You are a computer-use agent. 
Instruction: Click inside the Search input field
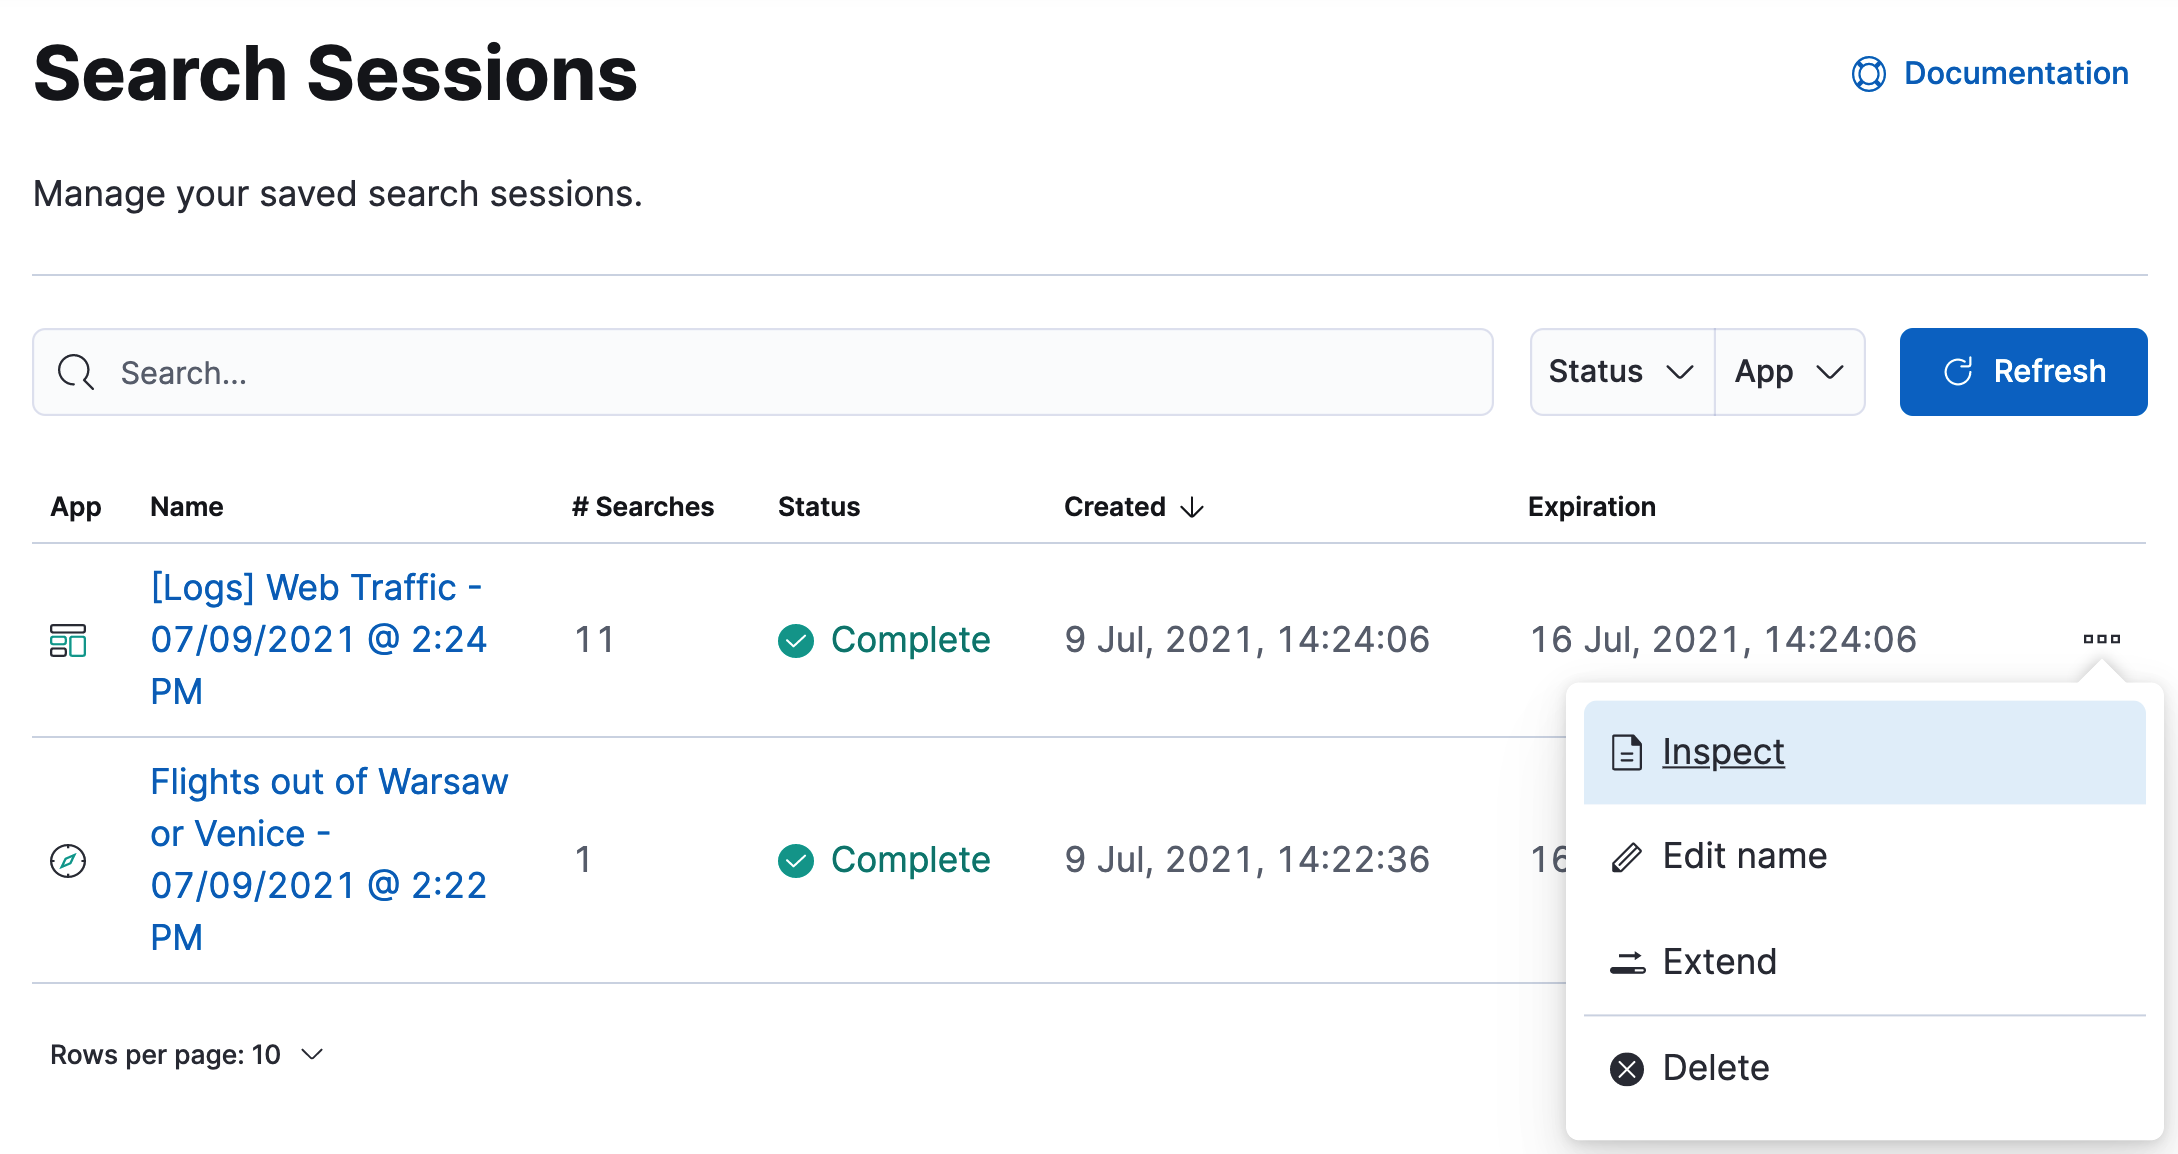point(600,371)
